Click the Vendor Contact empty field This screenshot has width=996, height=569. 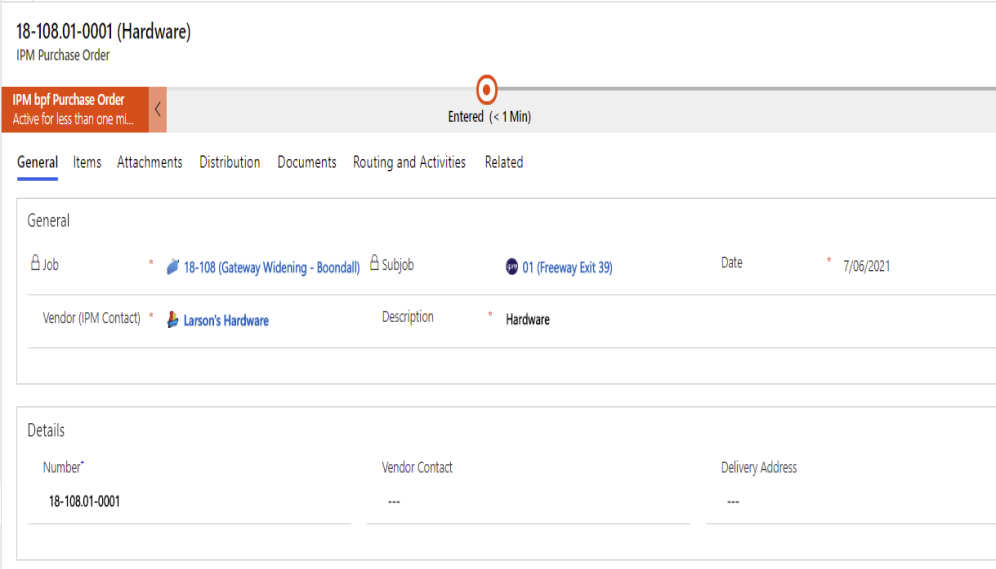528,502
